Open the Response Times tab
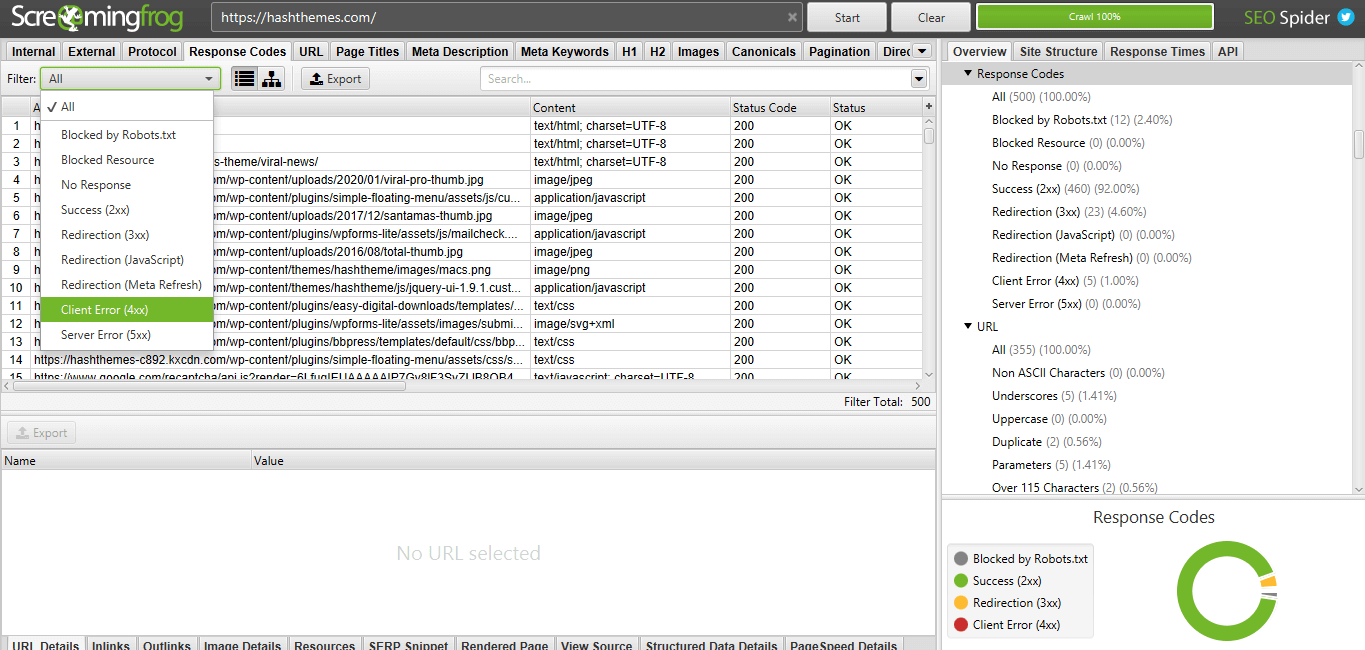This screenshot has height=650, width=1365. pos(1157,51)
